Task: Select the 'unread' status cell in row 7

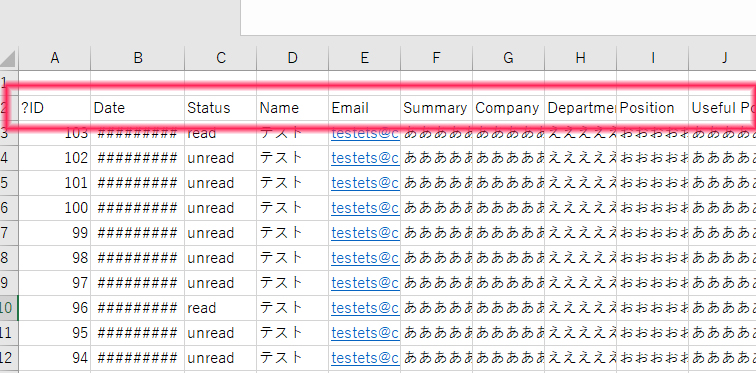Action: 220,233
